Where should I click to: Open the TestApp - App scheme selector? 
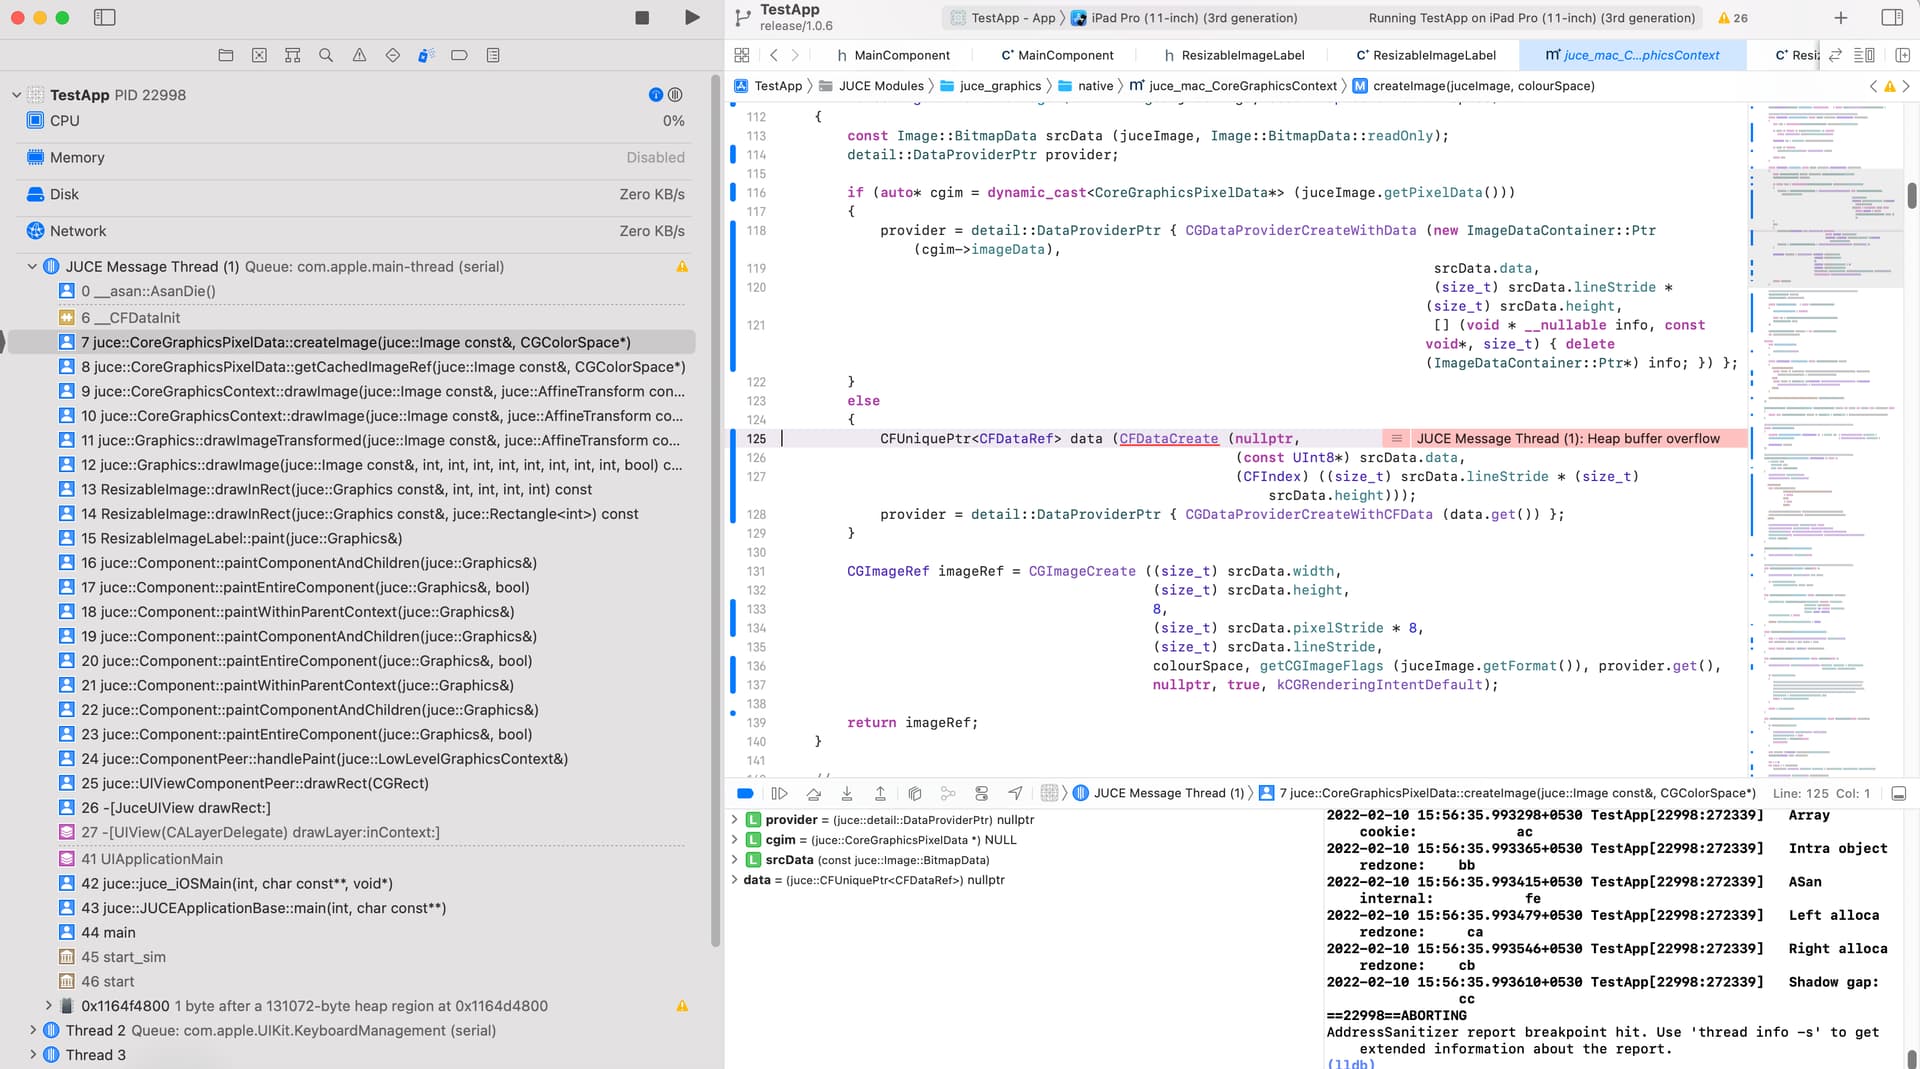pyautogui.click(x=1003, y=18)
